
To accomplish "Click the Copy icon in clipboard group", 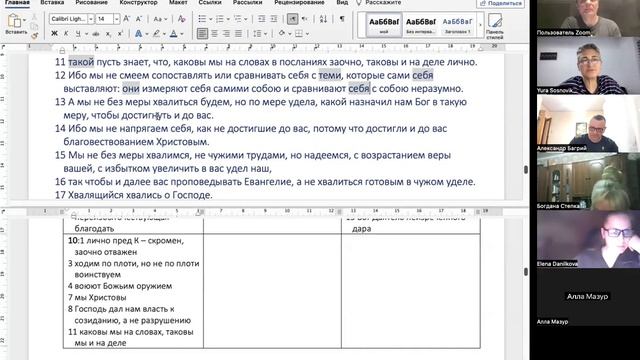I will pos(35,26).
